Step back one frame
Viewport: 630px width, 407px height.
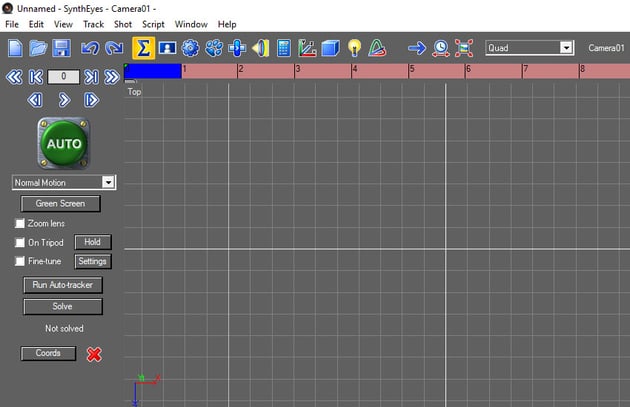point(35,100)
